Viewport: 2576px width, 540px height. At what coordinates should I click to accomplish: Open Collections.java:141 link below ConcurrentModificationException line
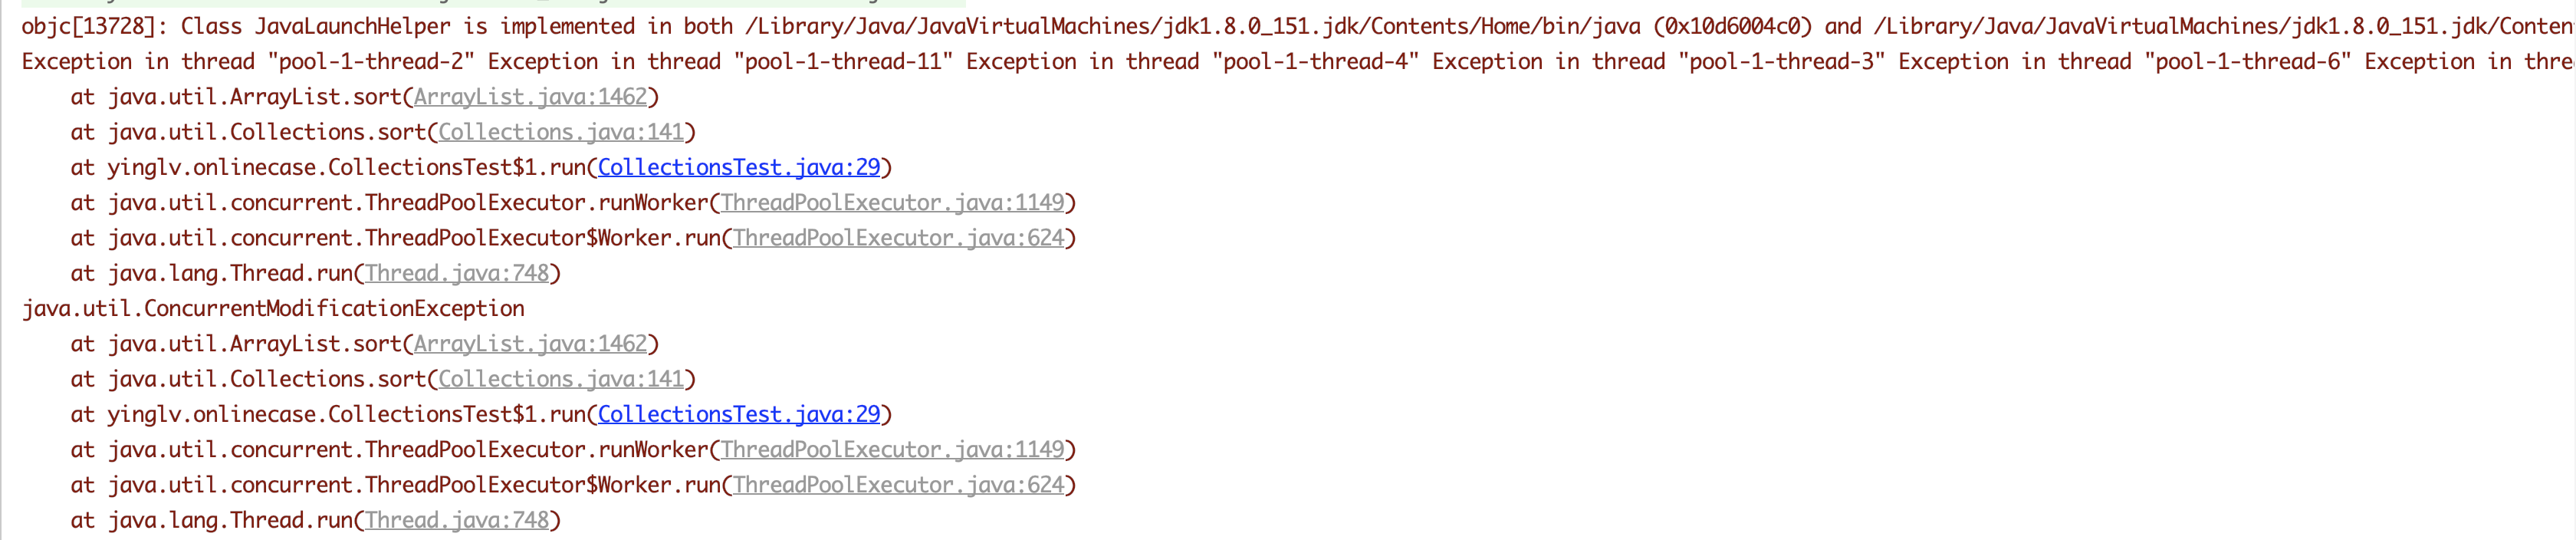click(x=561, y=379)
